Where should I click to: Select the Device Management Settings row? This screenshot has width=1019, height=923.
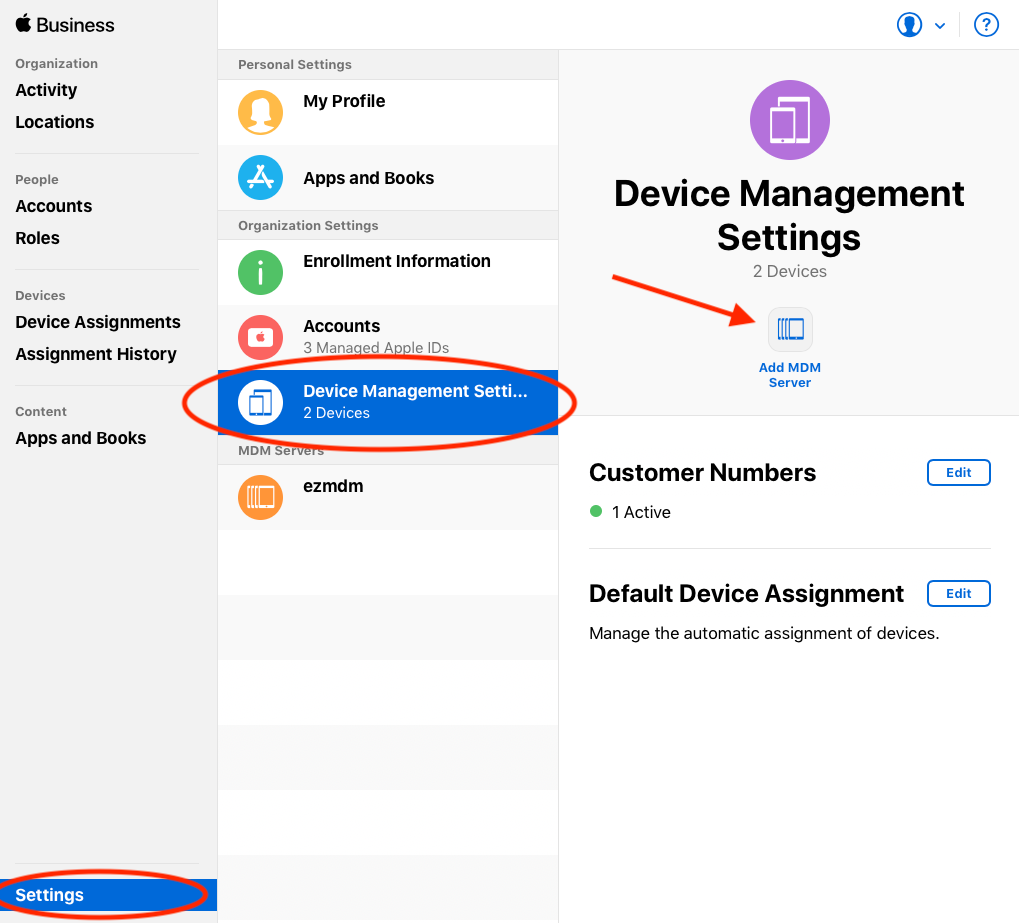388,402
